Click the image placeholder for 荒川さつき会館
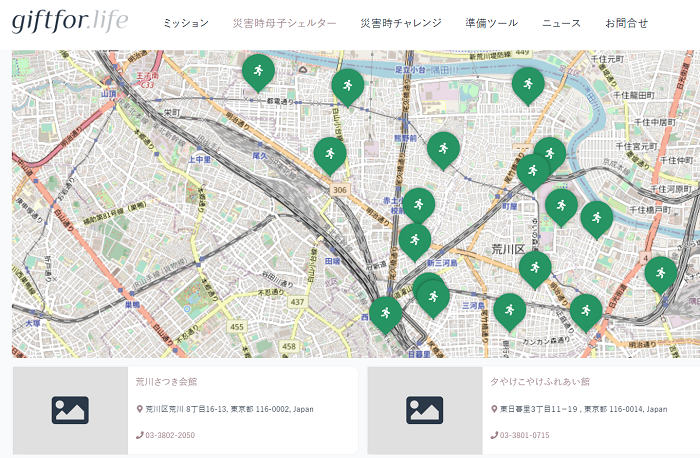This screenshot has width=700, height=458. tap(70, 410)
